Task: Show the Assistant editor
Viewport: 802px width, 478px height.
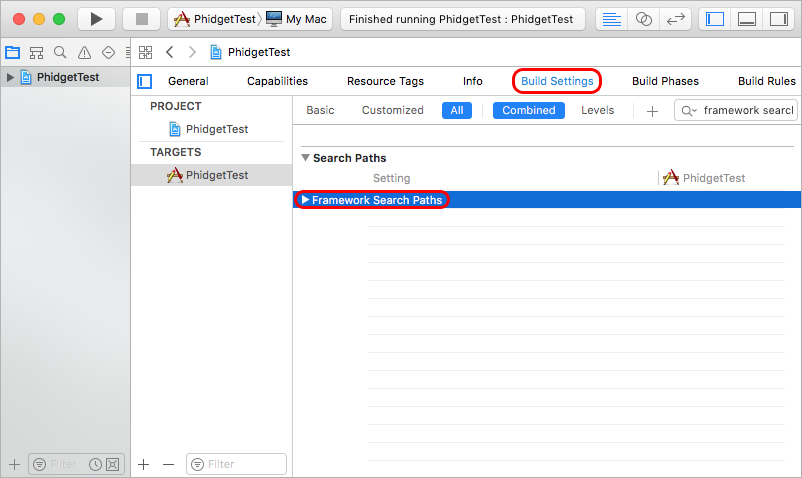Action: click(645, 19)
